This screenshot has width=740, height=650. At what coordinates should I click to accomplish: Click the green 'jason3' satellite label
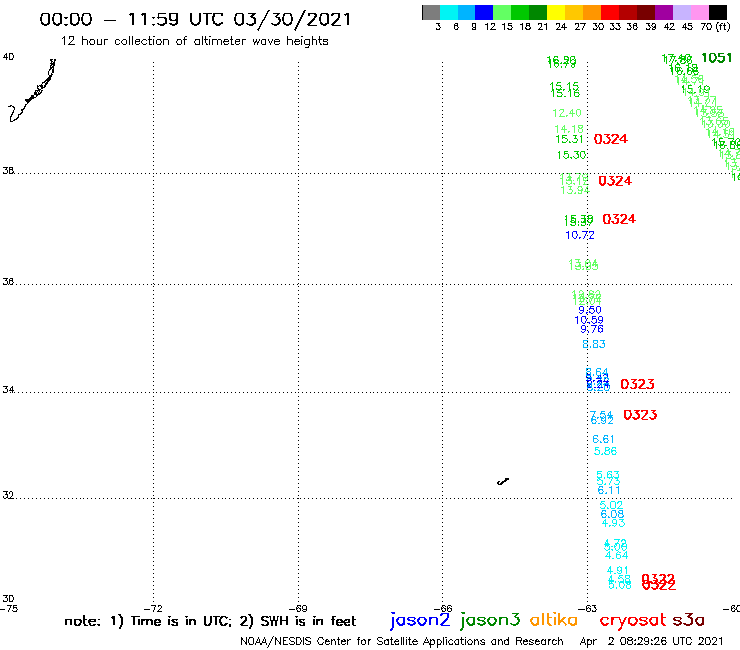pos(490,620)
